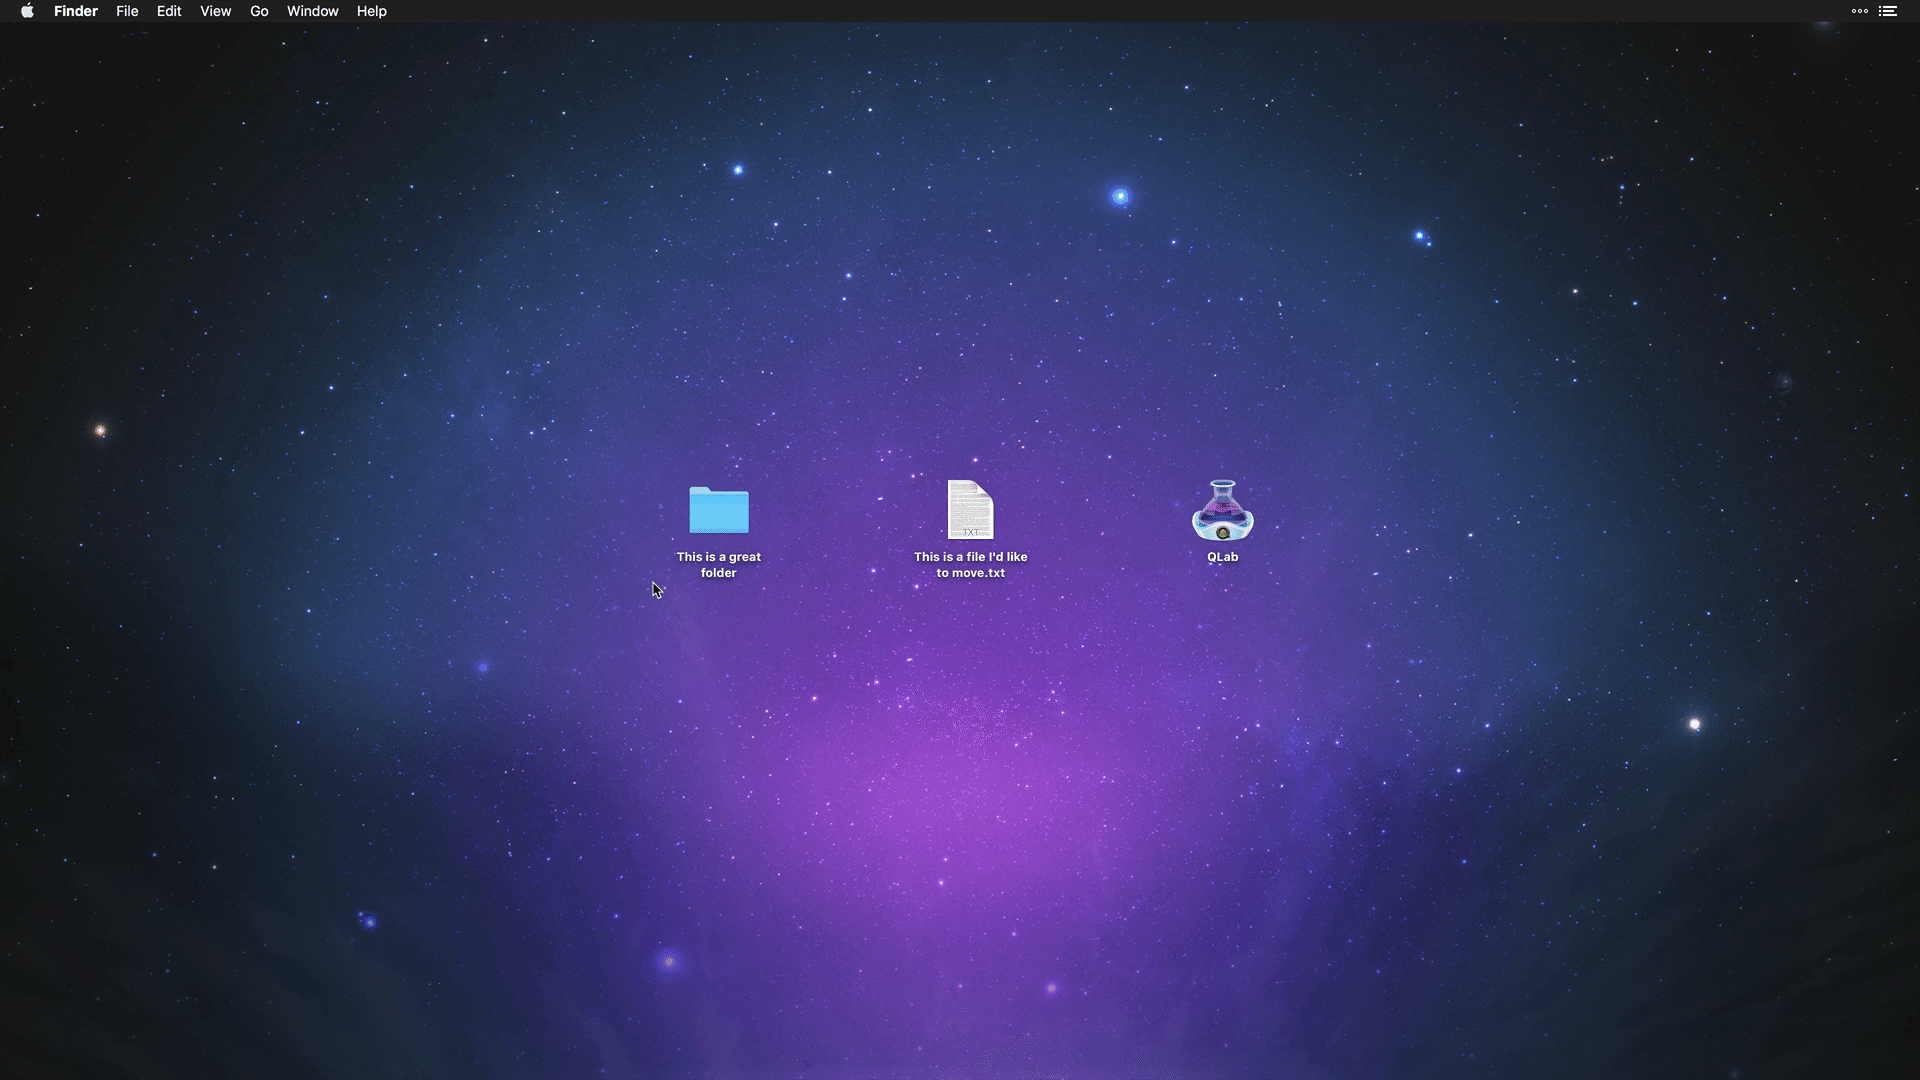Show the Window menu
1920x1080 pixels.
pos(312,11)
